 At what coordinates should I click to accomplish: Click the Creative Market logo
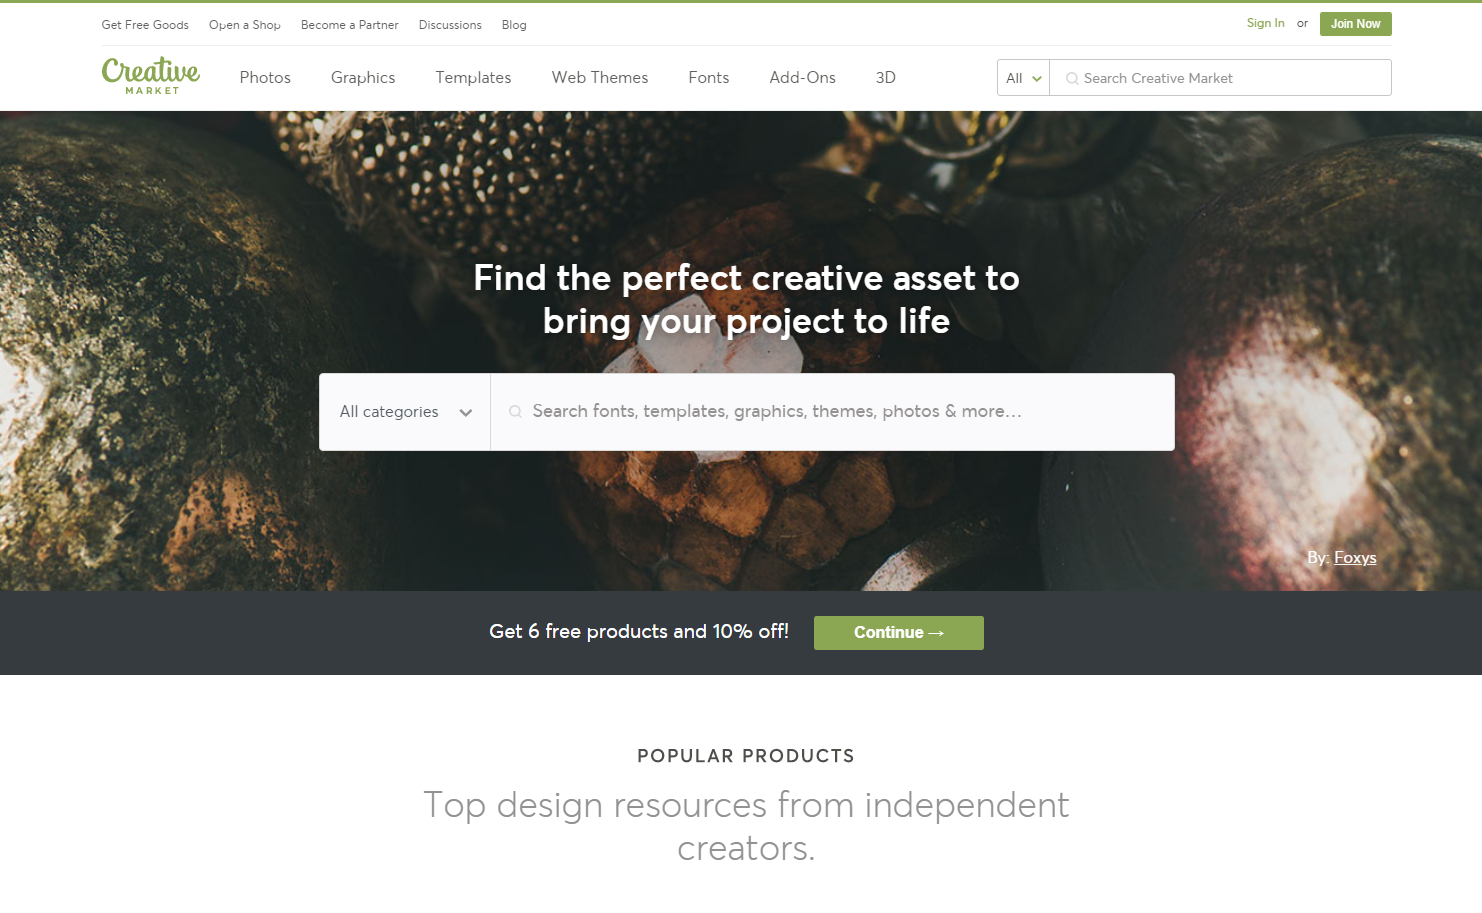[151, 76]
